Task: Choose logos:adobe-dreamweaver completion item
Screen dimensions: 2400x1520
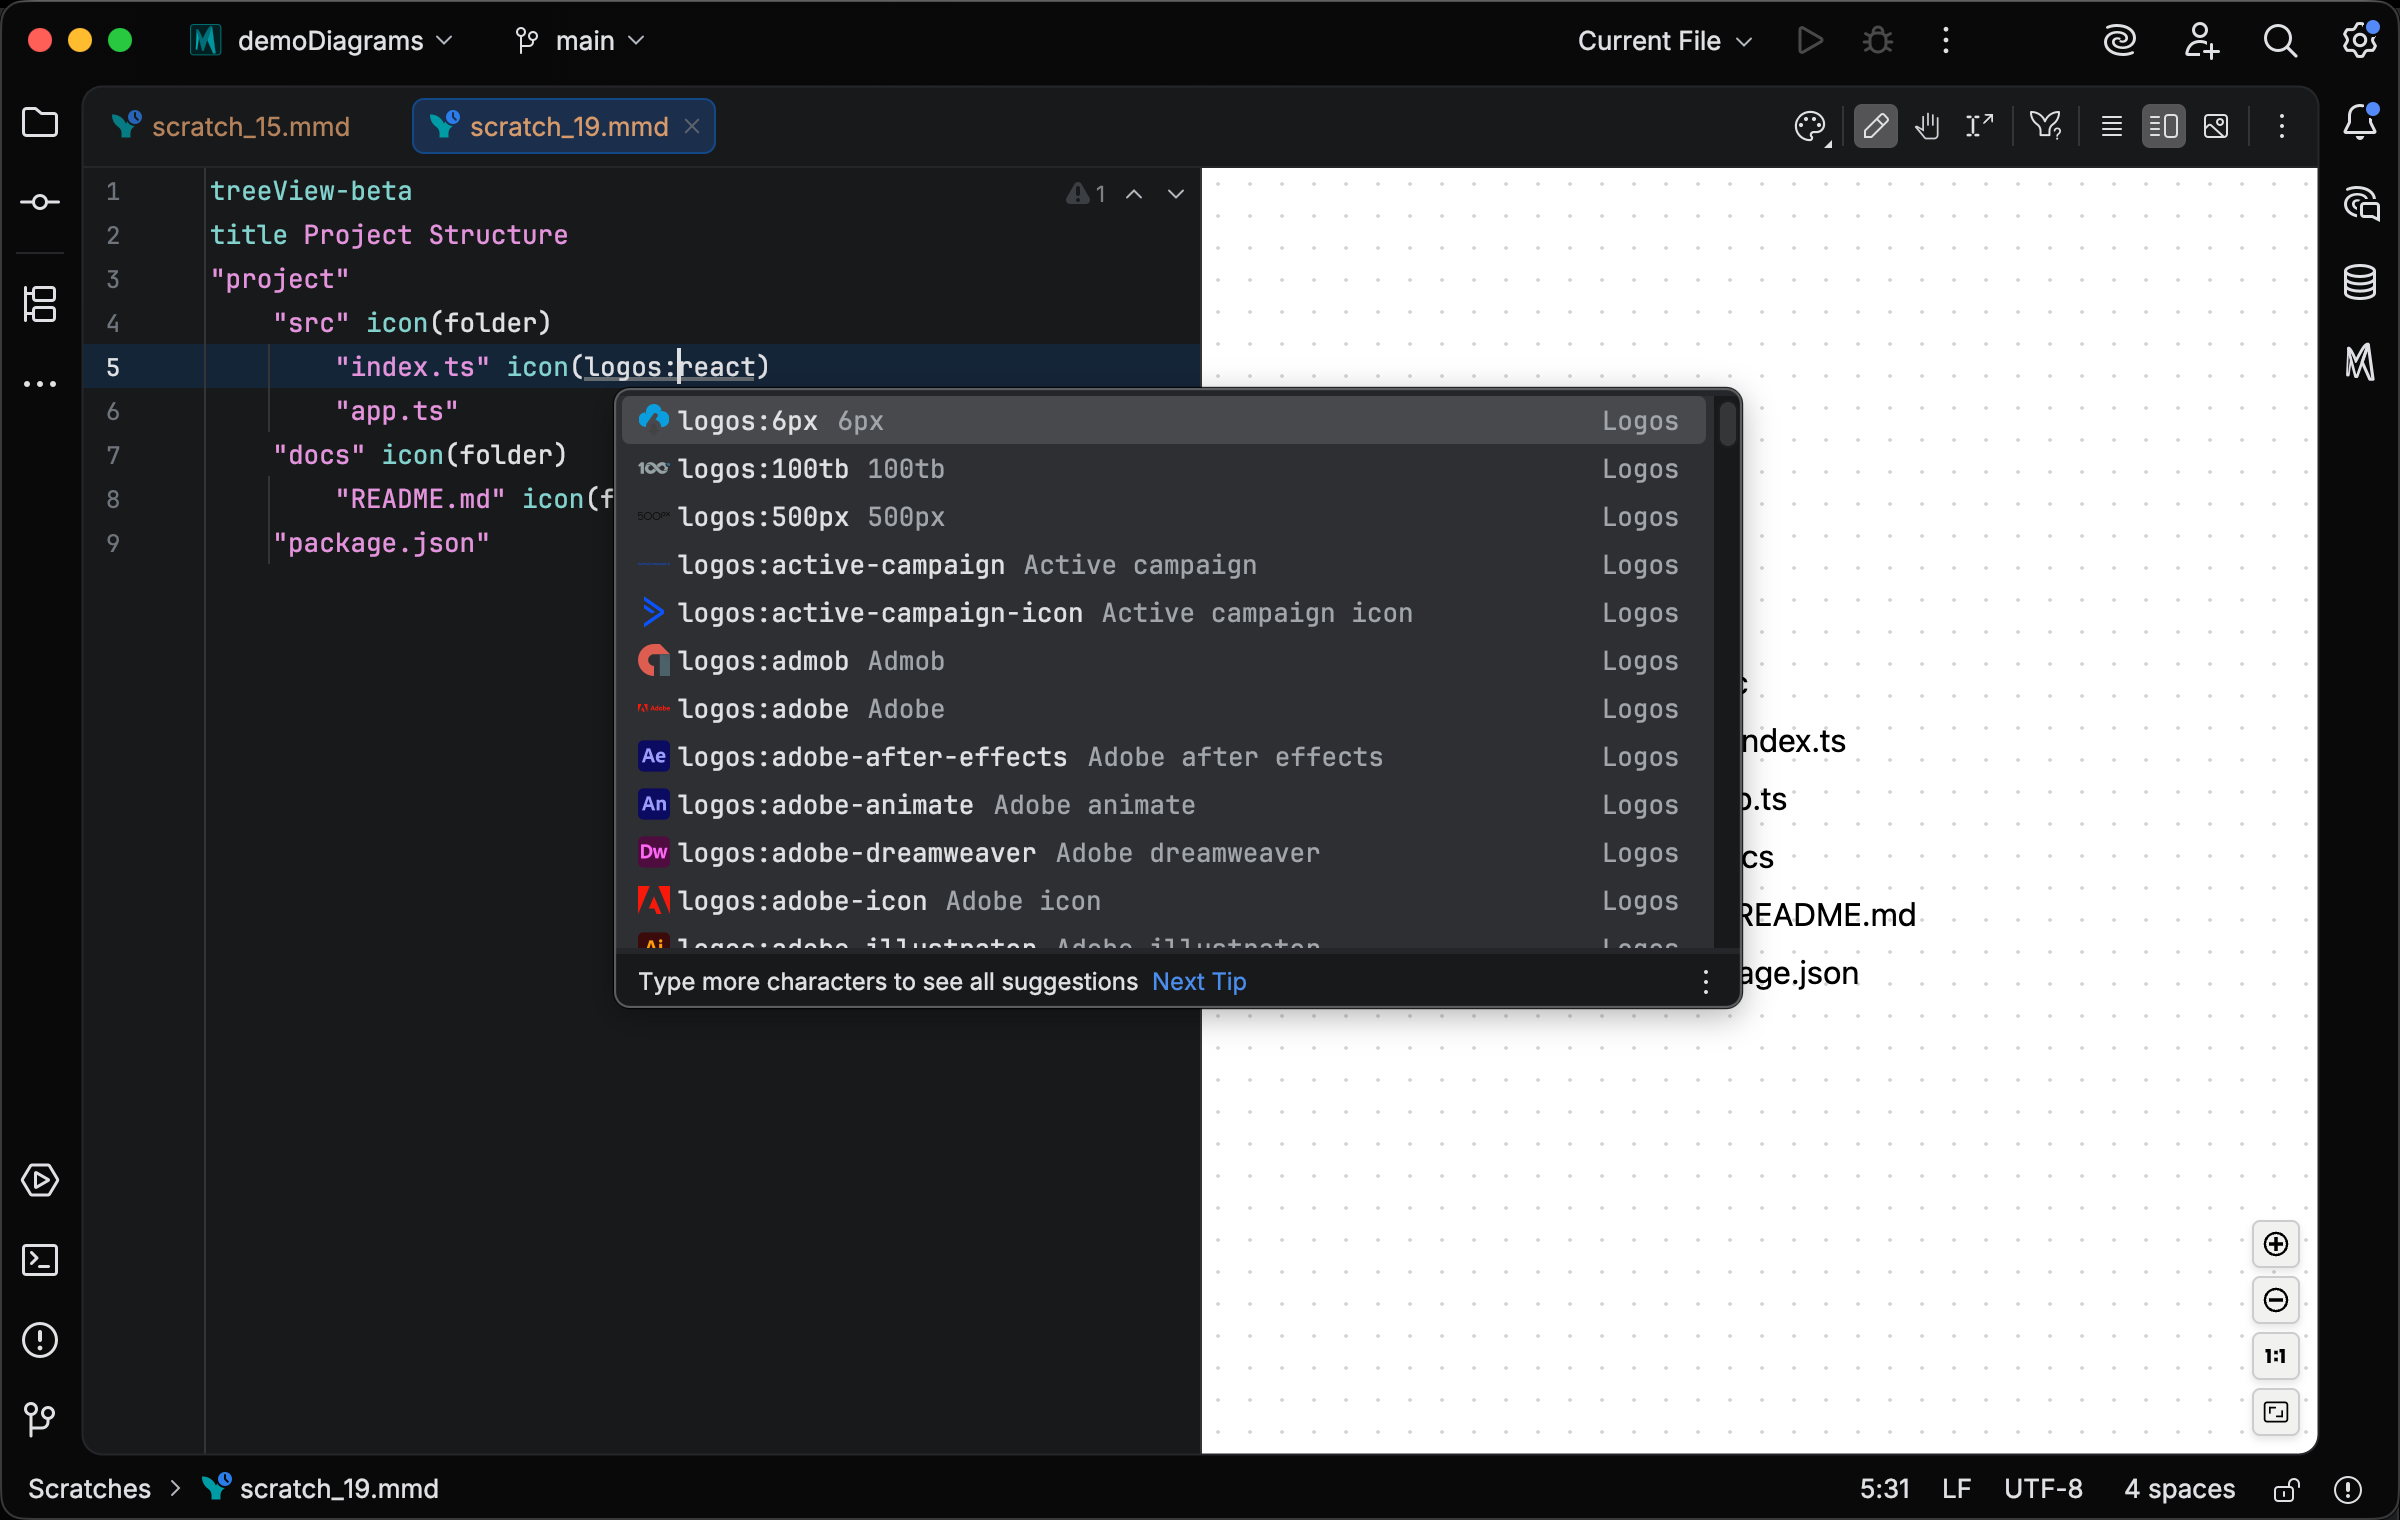Action: pyautogui.click(x=1164, y=853)
